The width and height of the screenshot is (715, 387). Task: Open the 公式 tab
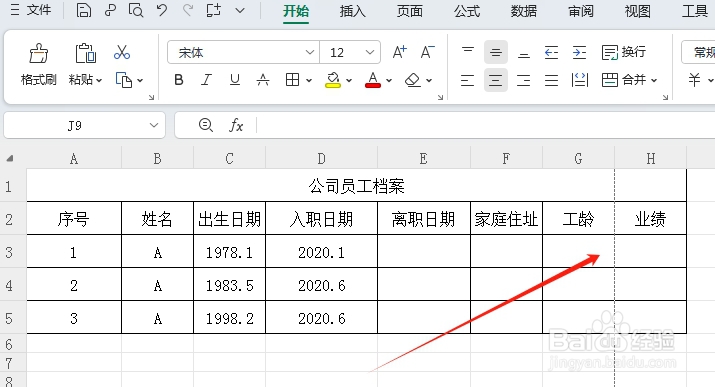click(466, 11)
